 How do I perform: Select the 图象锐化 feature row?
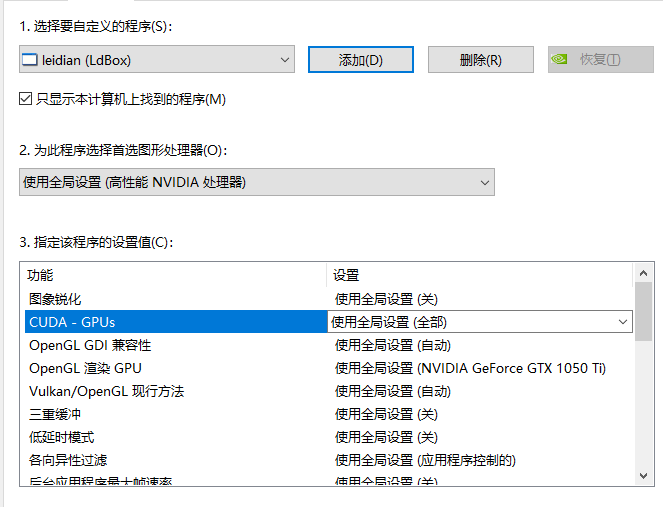point(55,299)
